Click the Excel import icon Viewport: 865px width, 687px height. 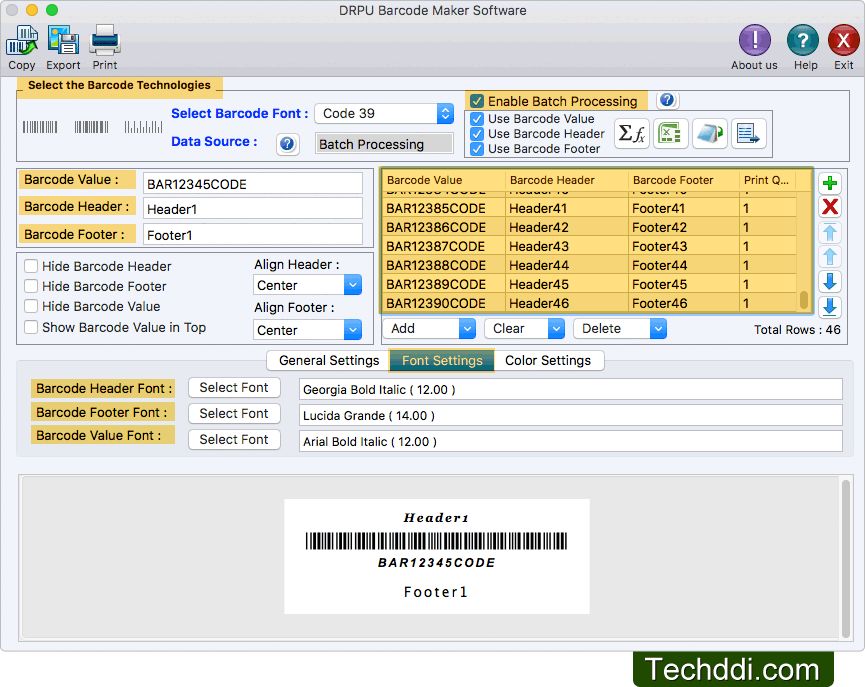click(x=670, y=134)
